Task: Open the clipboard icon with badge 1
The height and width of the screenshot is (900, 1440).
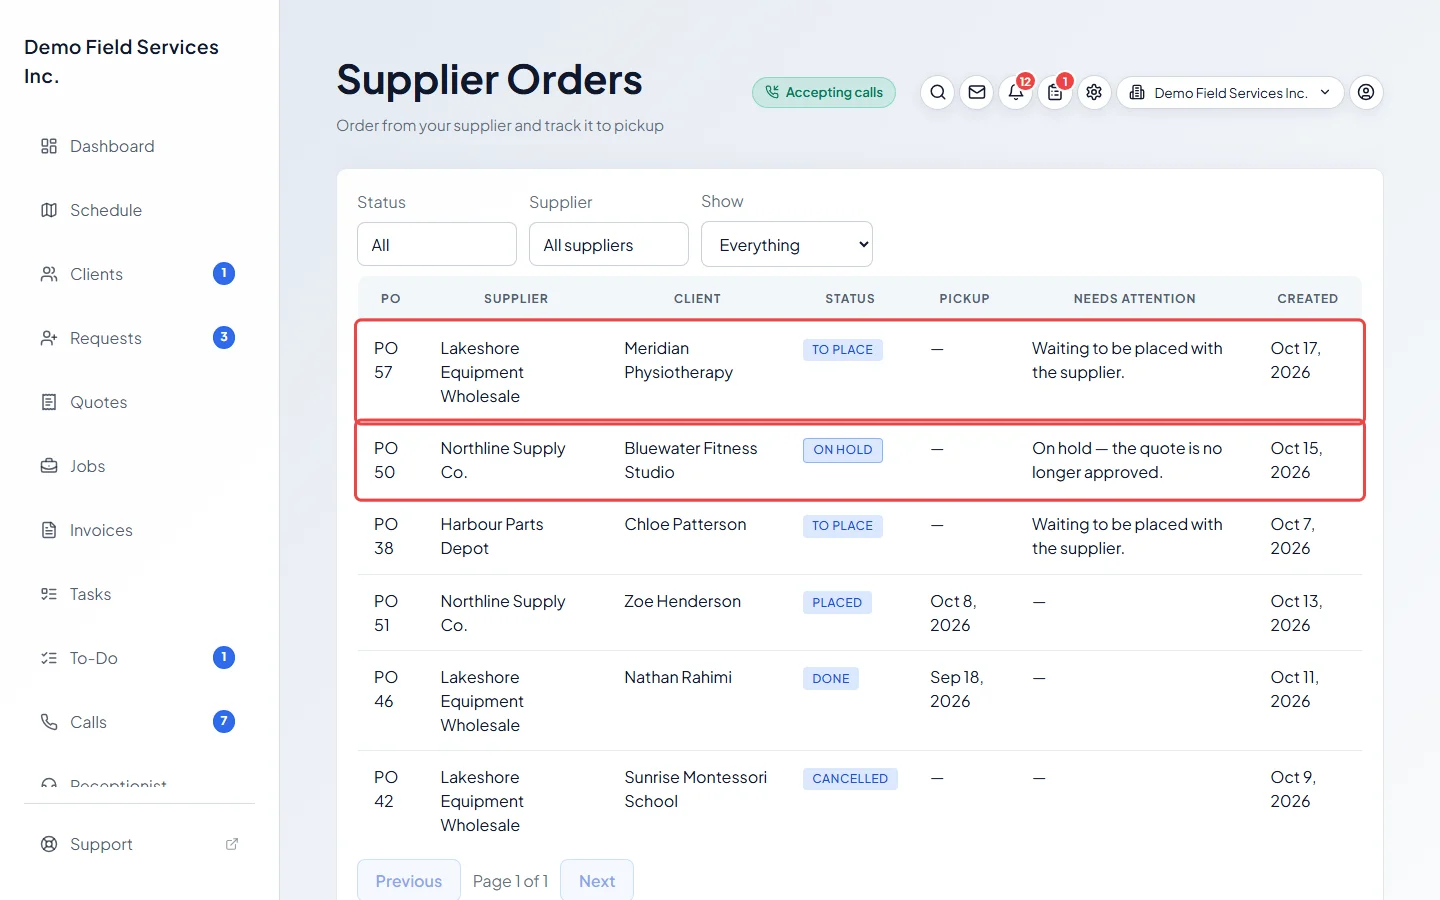Action: [x=1055, y=93]
